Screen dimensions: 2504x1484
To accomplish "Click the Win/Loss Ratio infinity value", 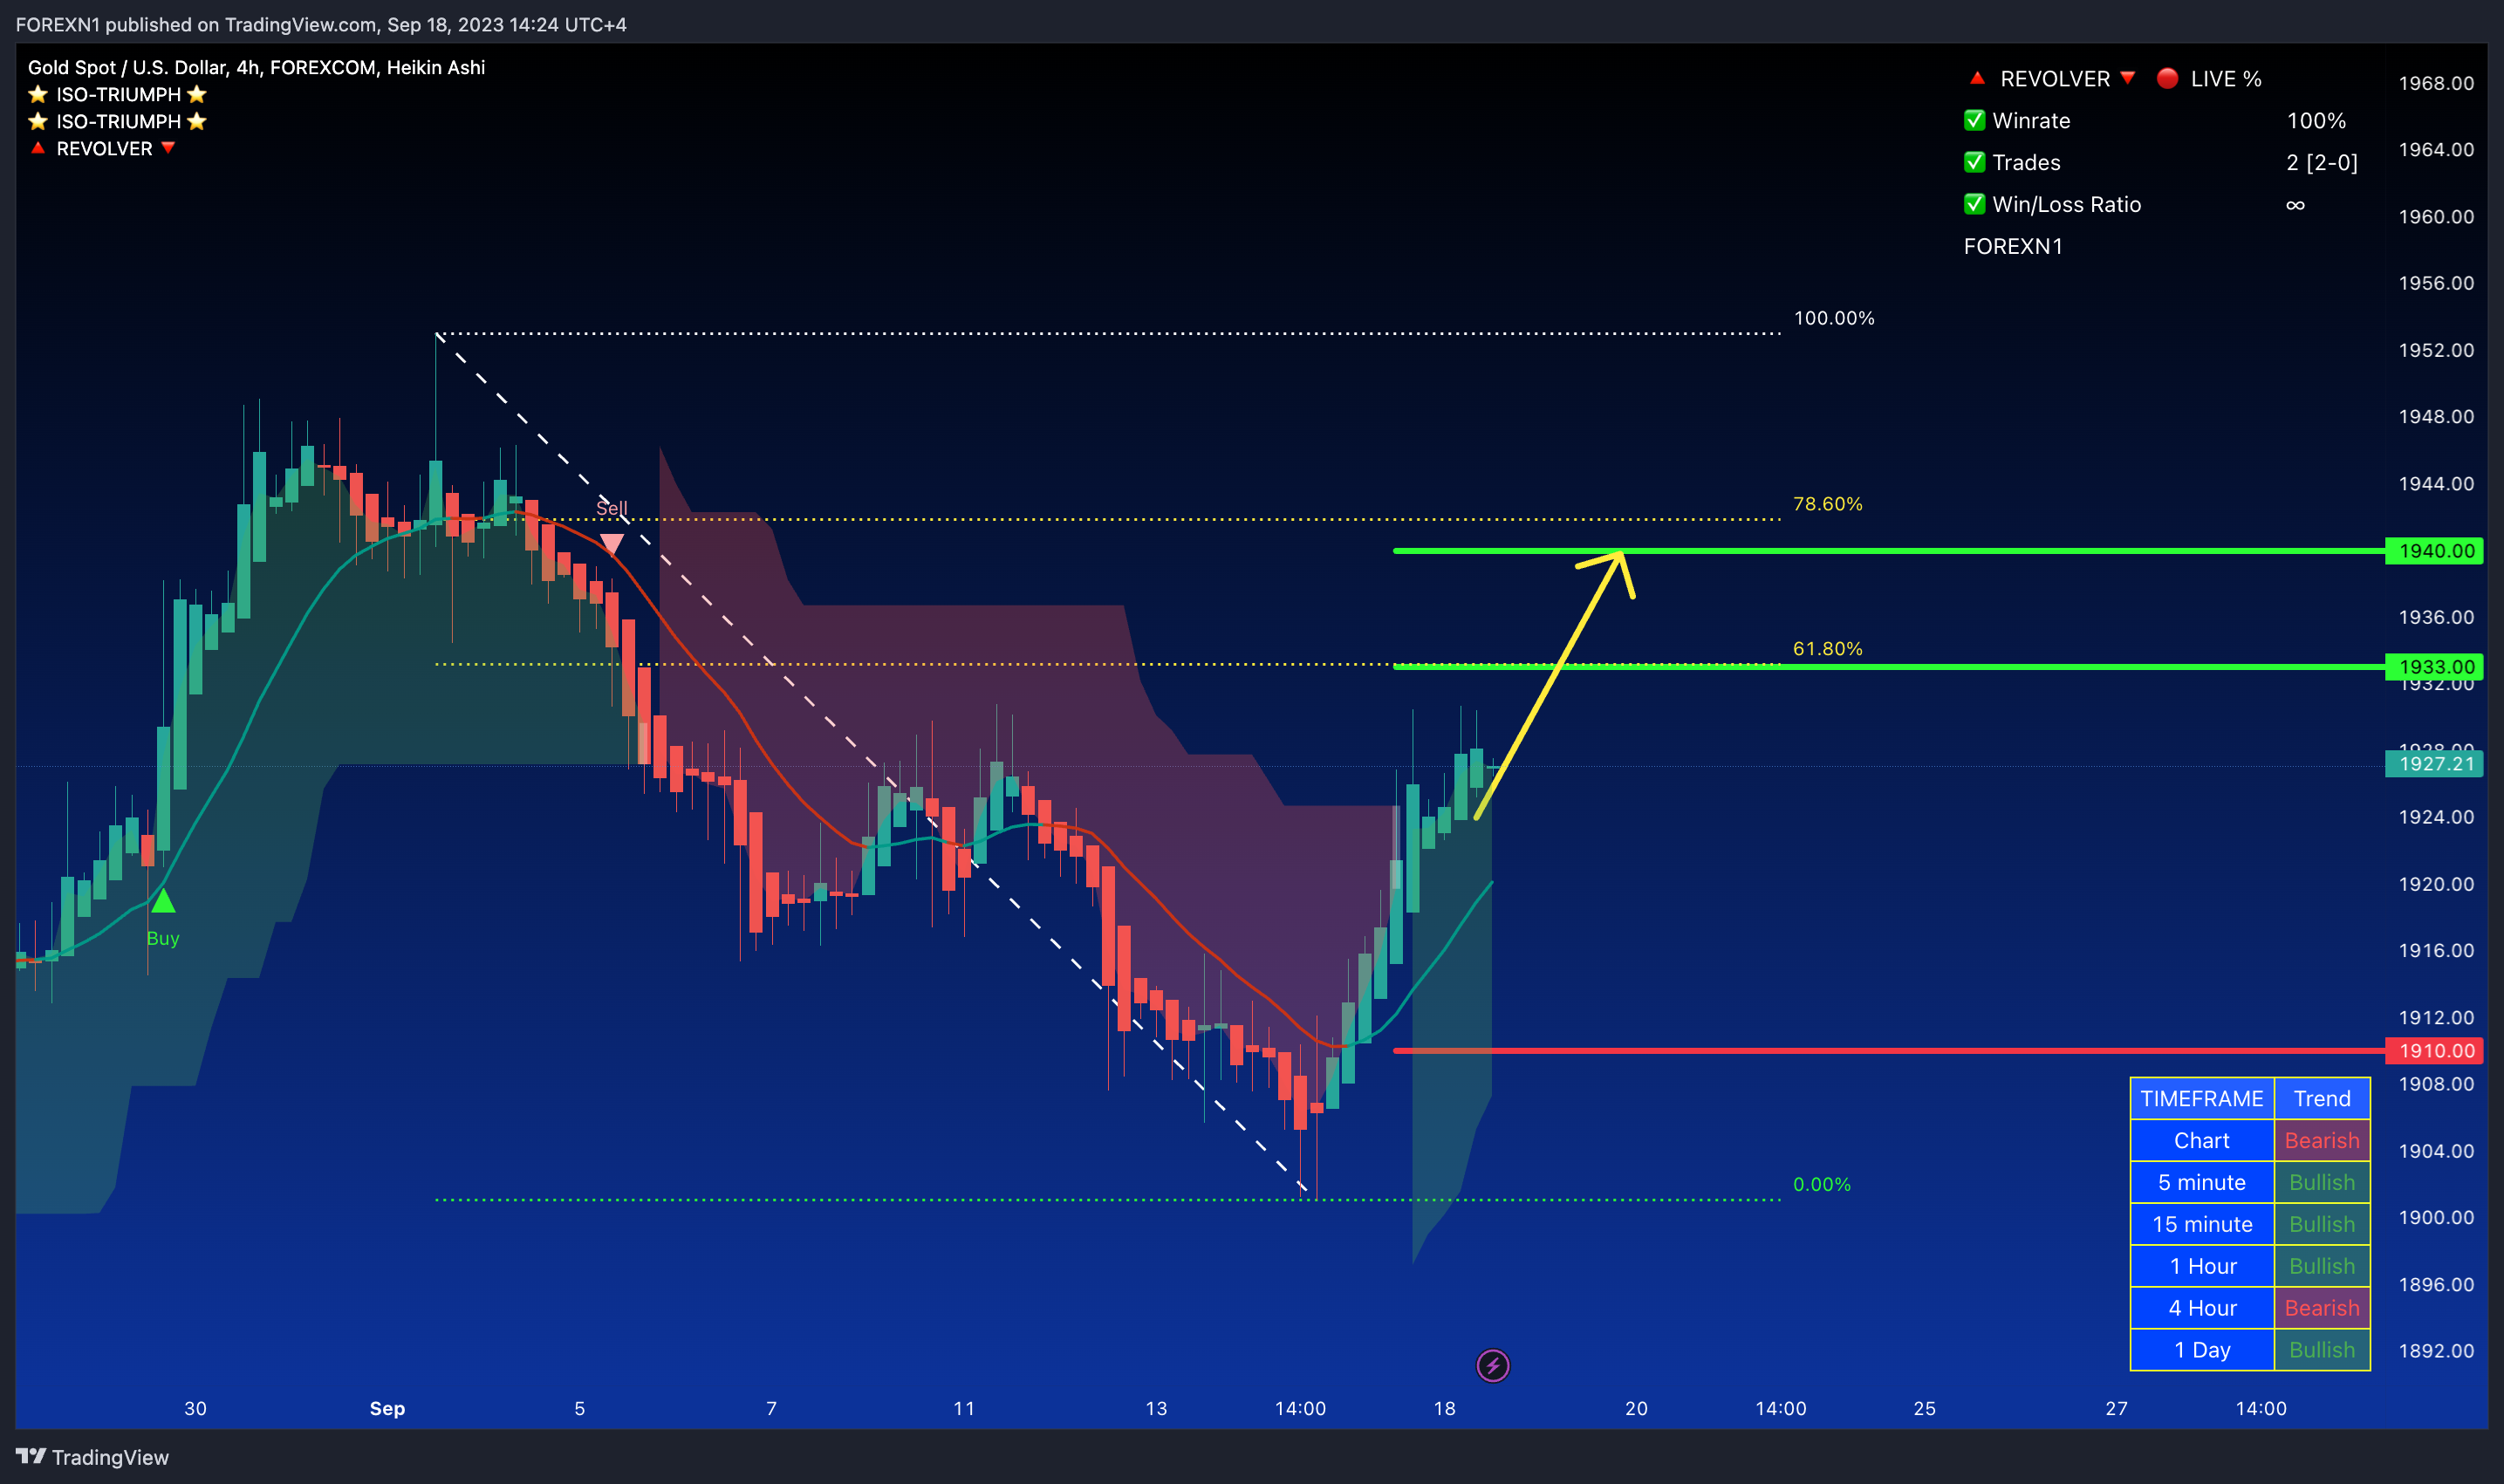I will coord(2296,205).
